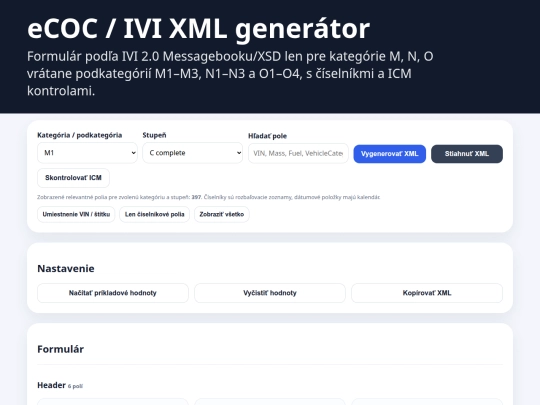The width and height of the screenshot is (540, 405).
Task: Click the subtitle describing IVI 2.0 Messagebooku
Action: [230, 73]
